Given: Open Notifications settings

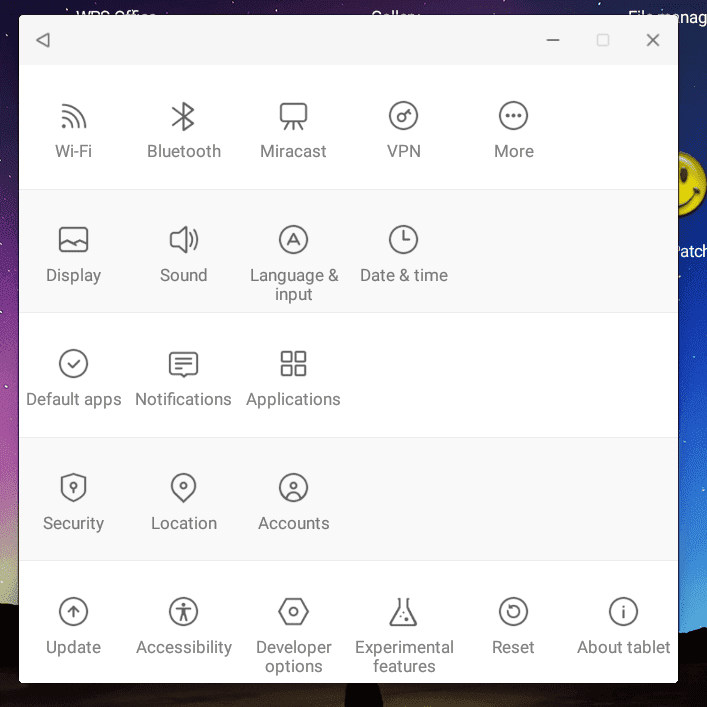Looking at the screenshot, I should pos(184,378).
